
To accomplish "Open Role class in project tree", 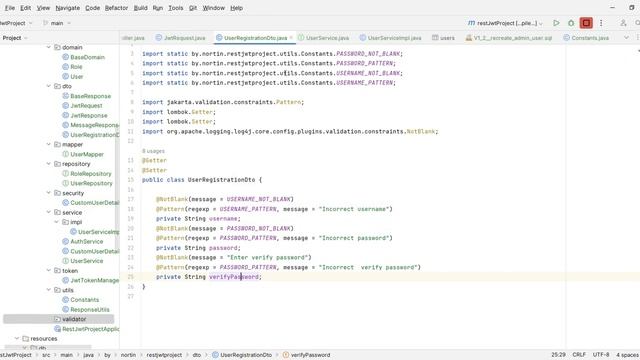I will point(72,67).
